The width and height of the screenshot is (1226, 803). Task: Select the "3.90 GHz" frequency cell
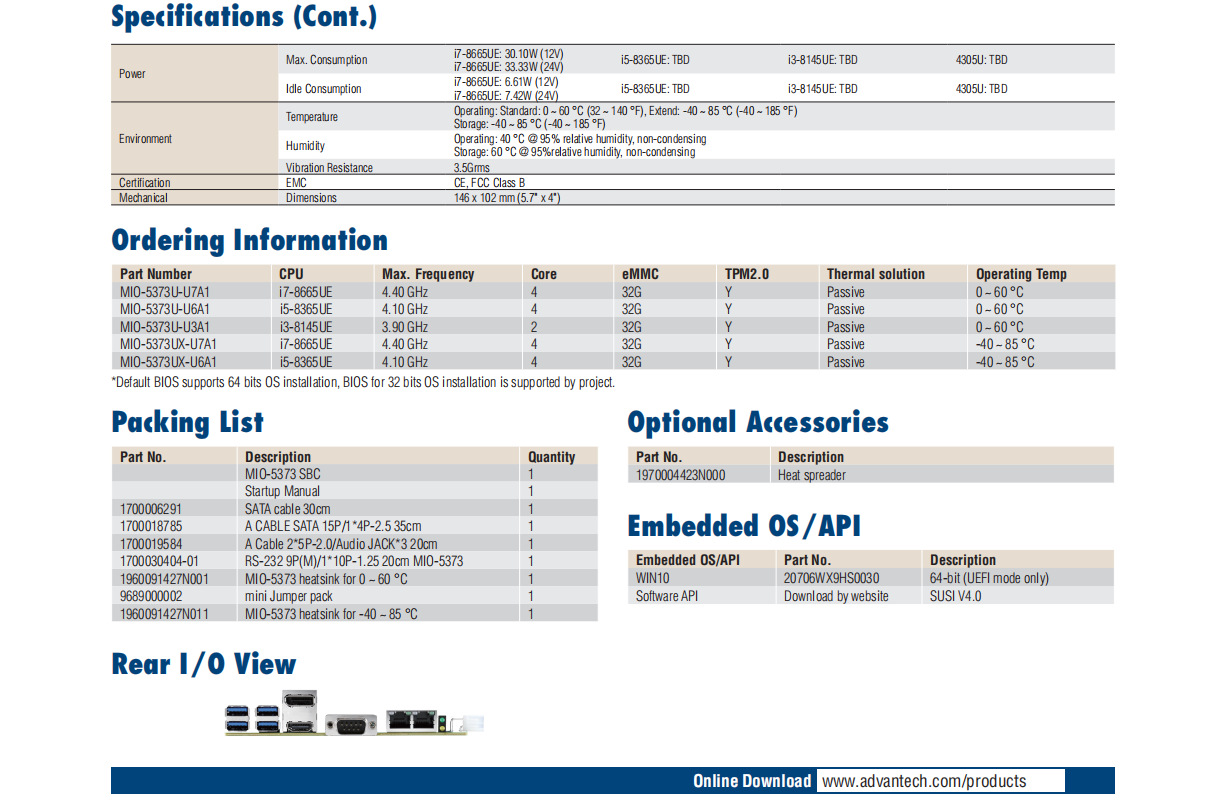[x=405, y=327]
